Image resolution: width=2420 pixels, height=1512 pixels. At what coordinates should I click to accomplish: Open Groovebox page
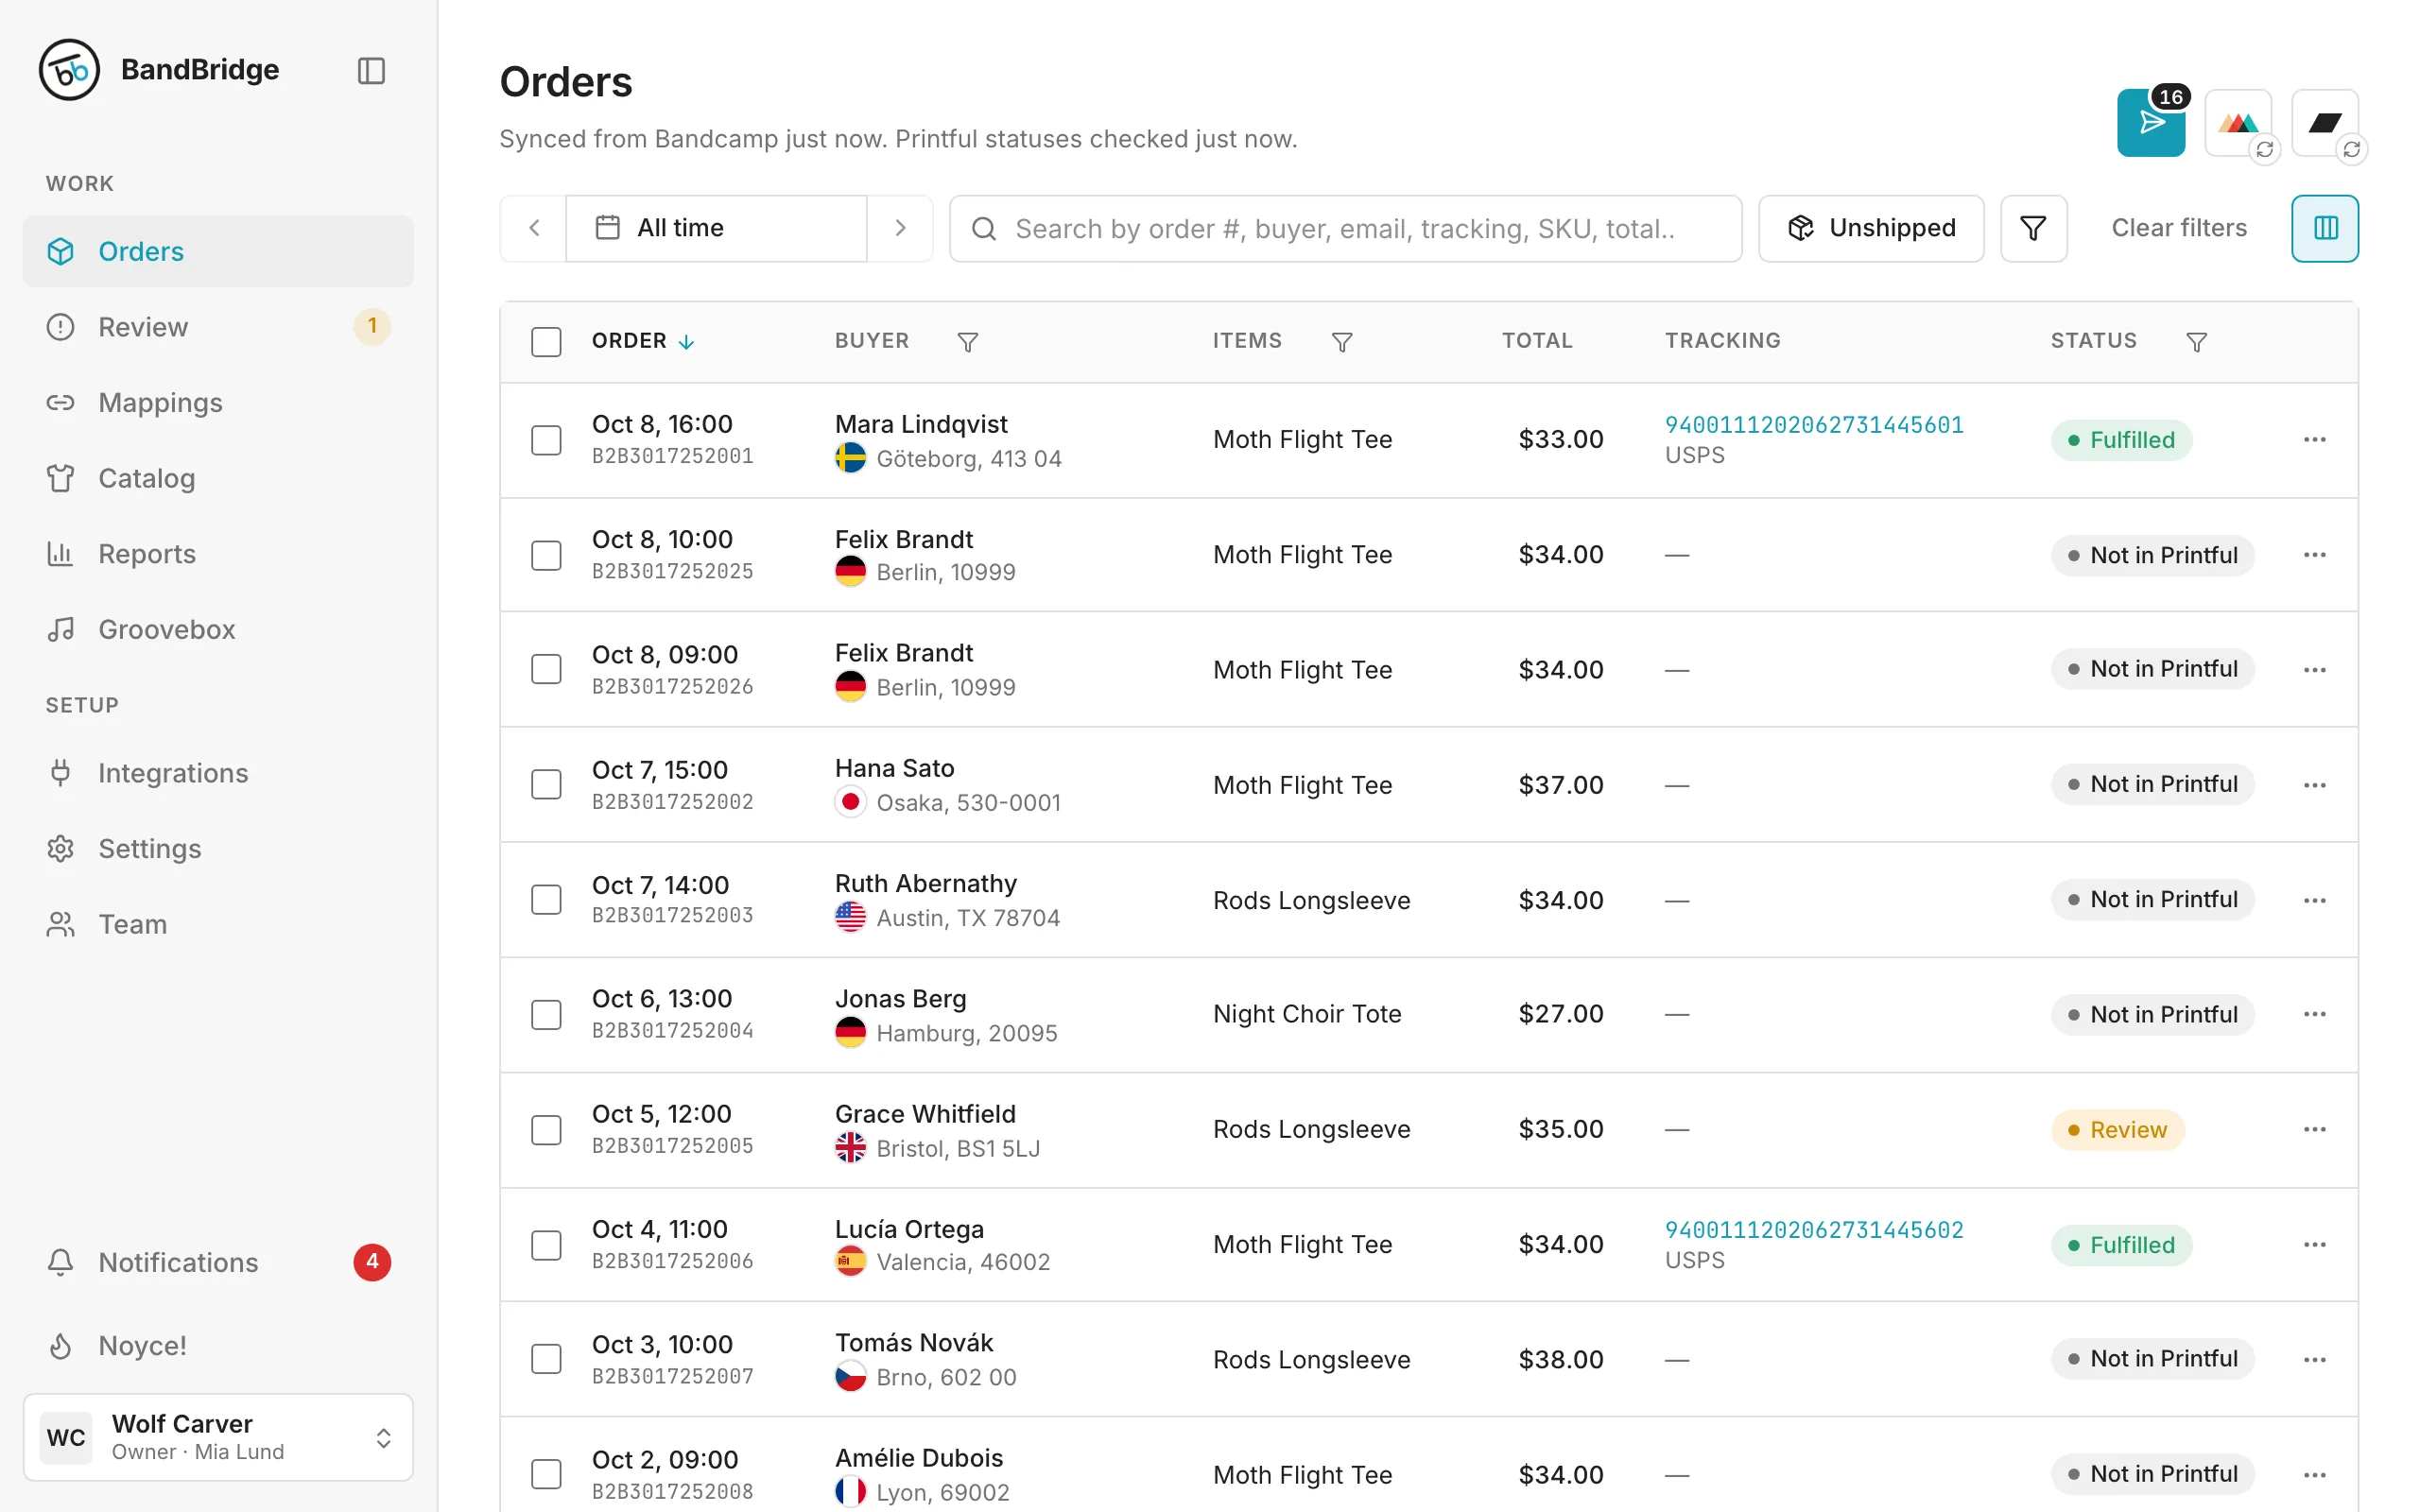pyautogui.click(x=218, y=629)
